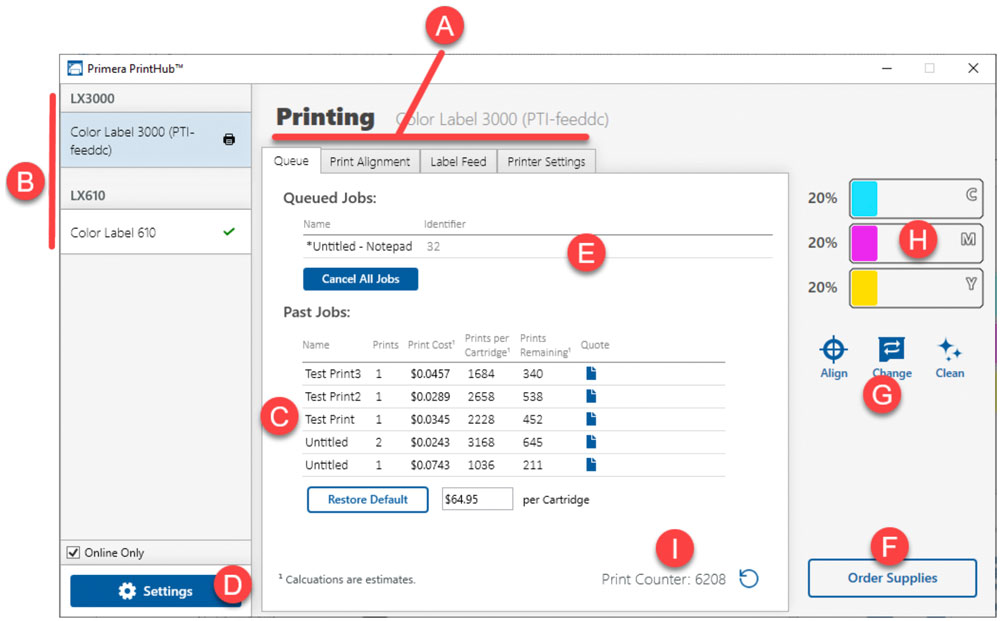Open the quote for the Untitled job with 2 prints
This screenshot has width=1000, height=621.
coord(591,442)
